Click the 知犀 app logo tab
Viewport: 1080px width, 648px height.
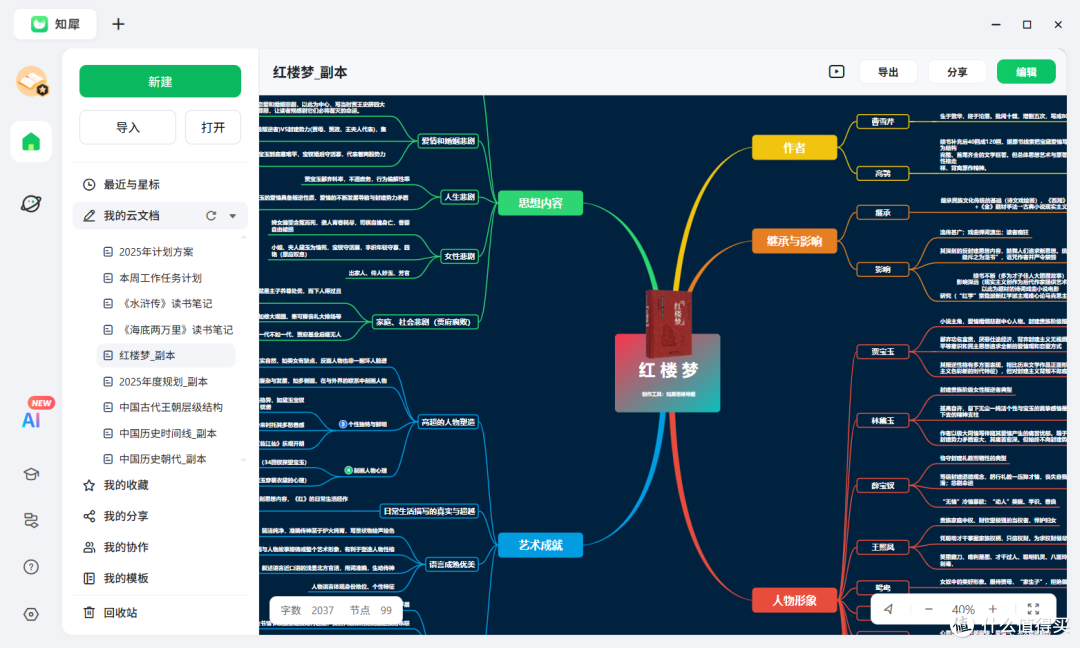pyautogui.click(x=55, y=24)
